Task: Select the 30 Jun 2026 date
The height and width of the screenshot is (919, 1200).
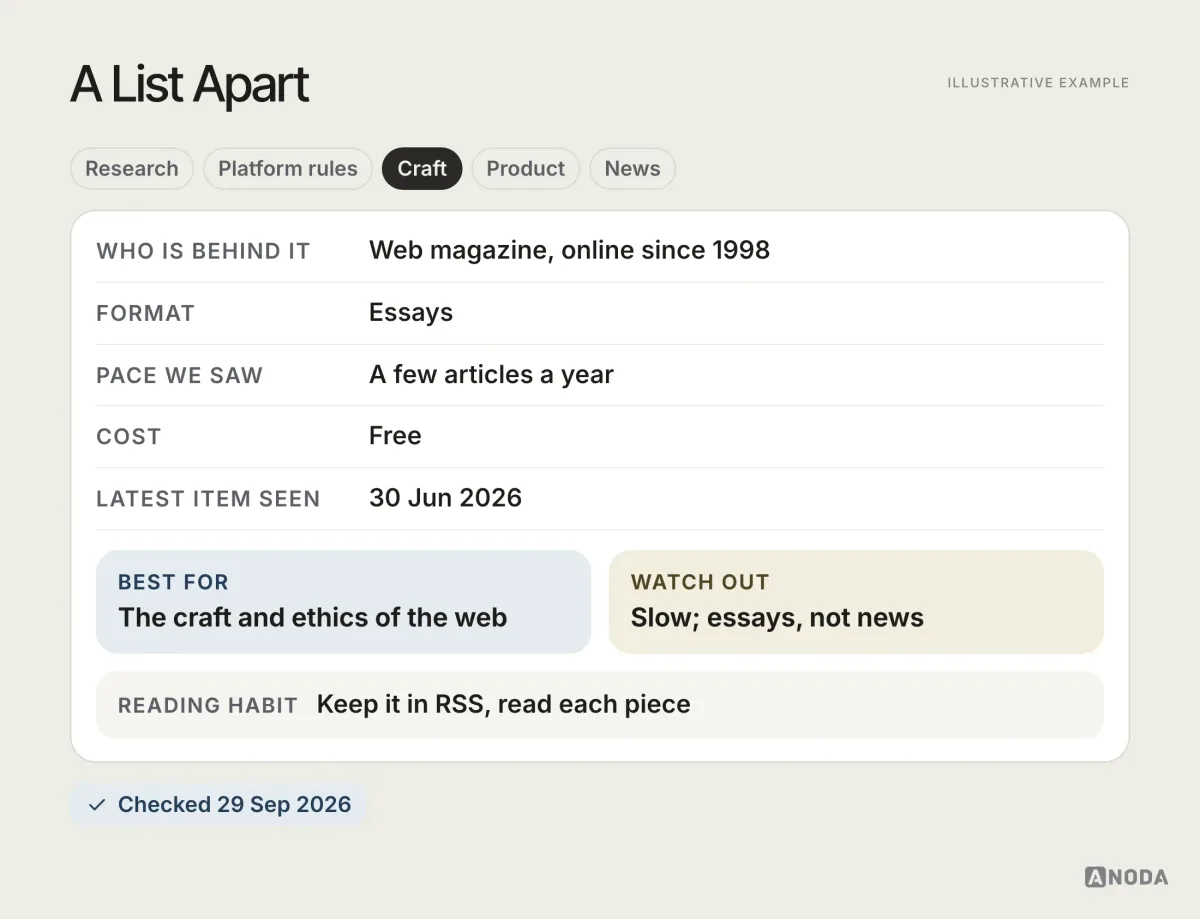Action: [x=445, y=498]
